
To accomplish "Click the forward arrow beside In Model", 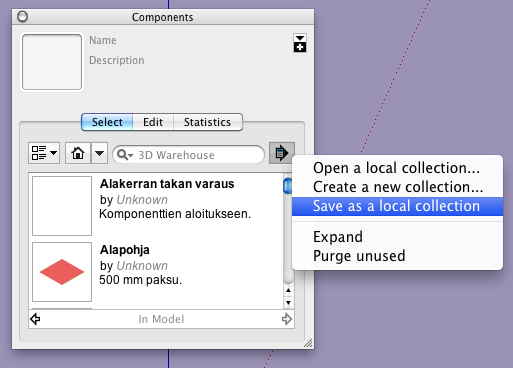I will 287,319.
